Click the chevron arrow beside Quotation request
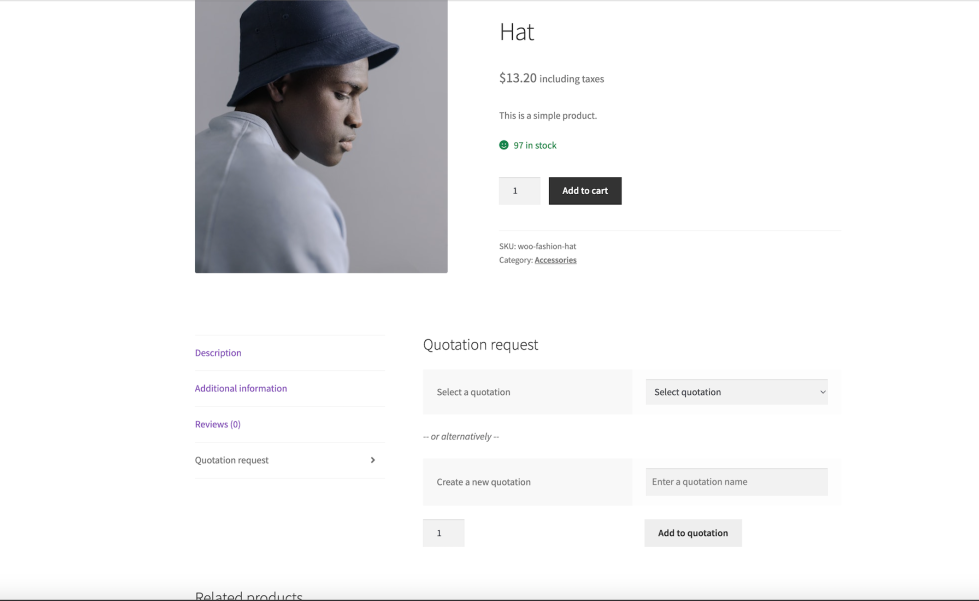The height and width of the screenshot is (601, 979). (x=373, y=460)
